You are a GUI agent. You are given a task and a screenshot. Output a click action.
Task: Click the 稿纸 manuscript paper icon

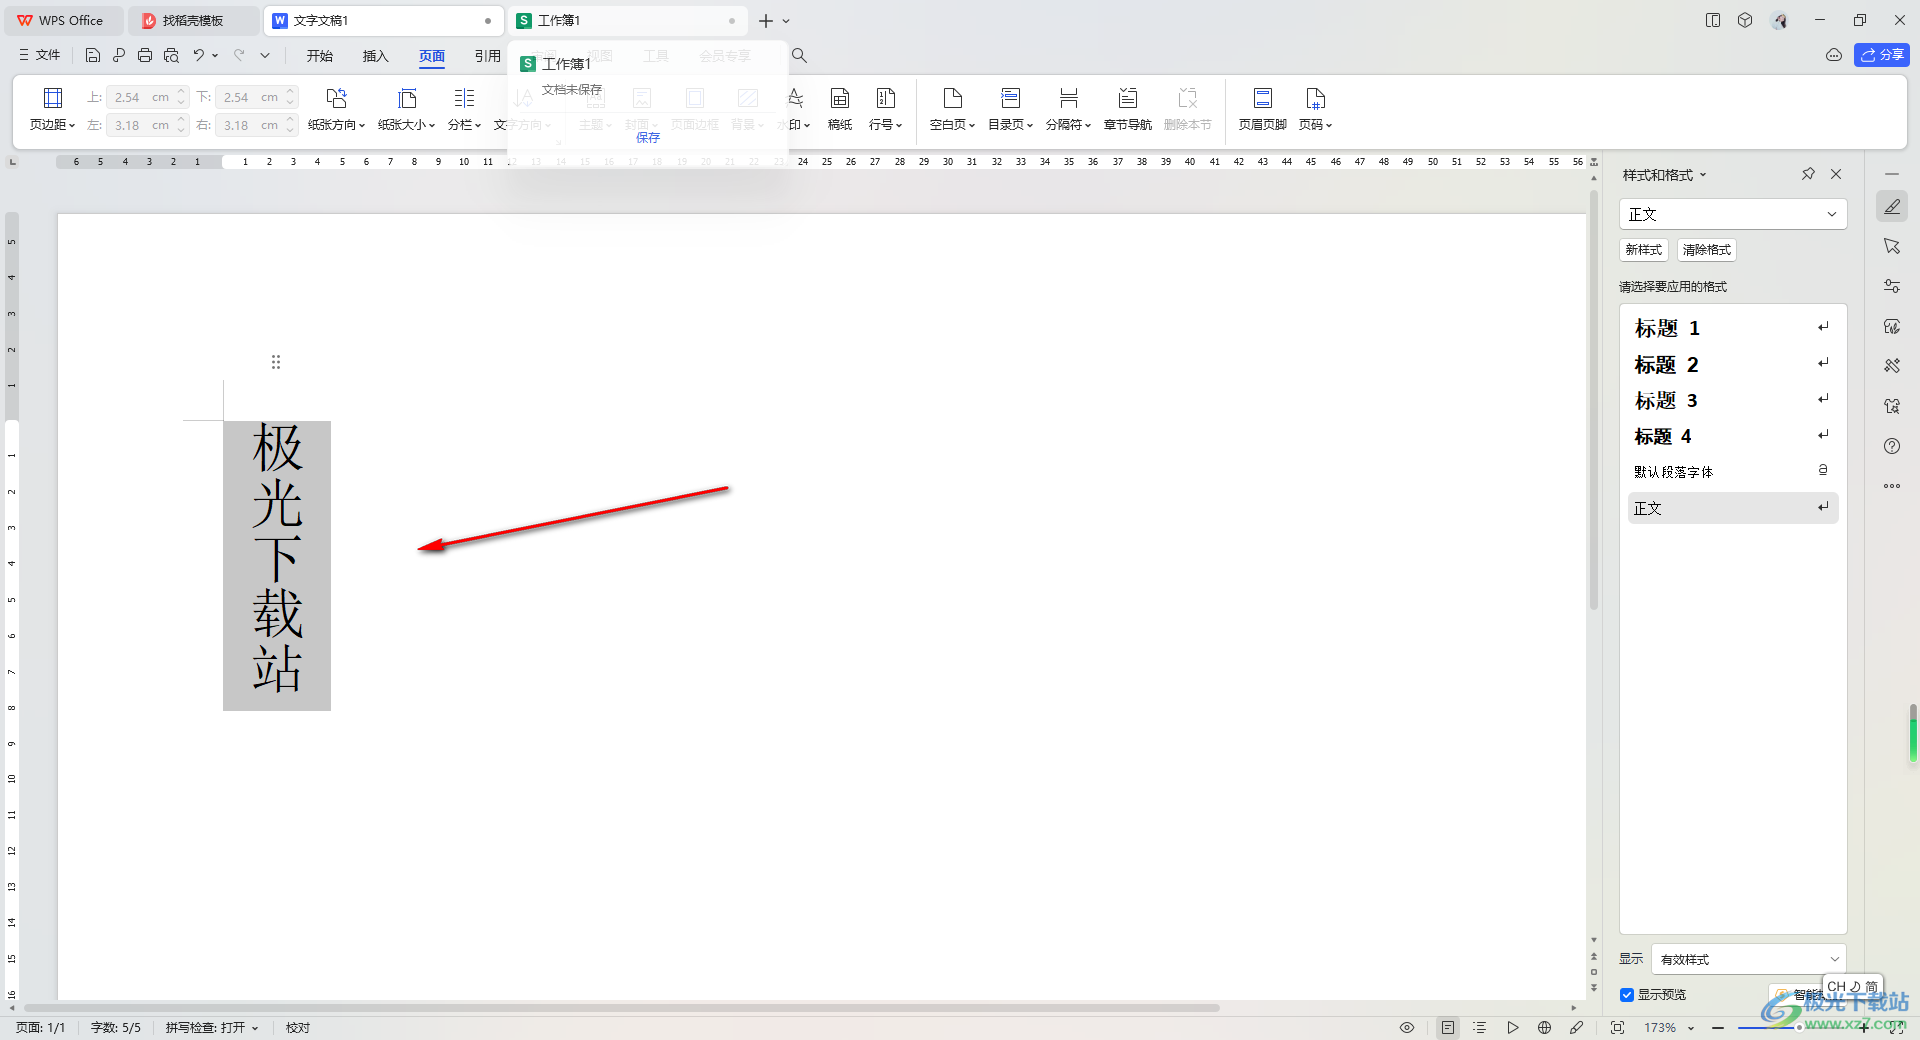[840, 109]
